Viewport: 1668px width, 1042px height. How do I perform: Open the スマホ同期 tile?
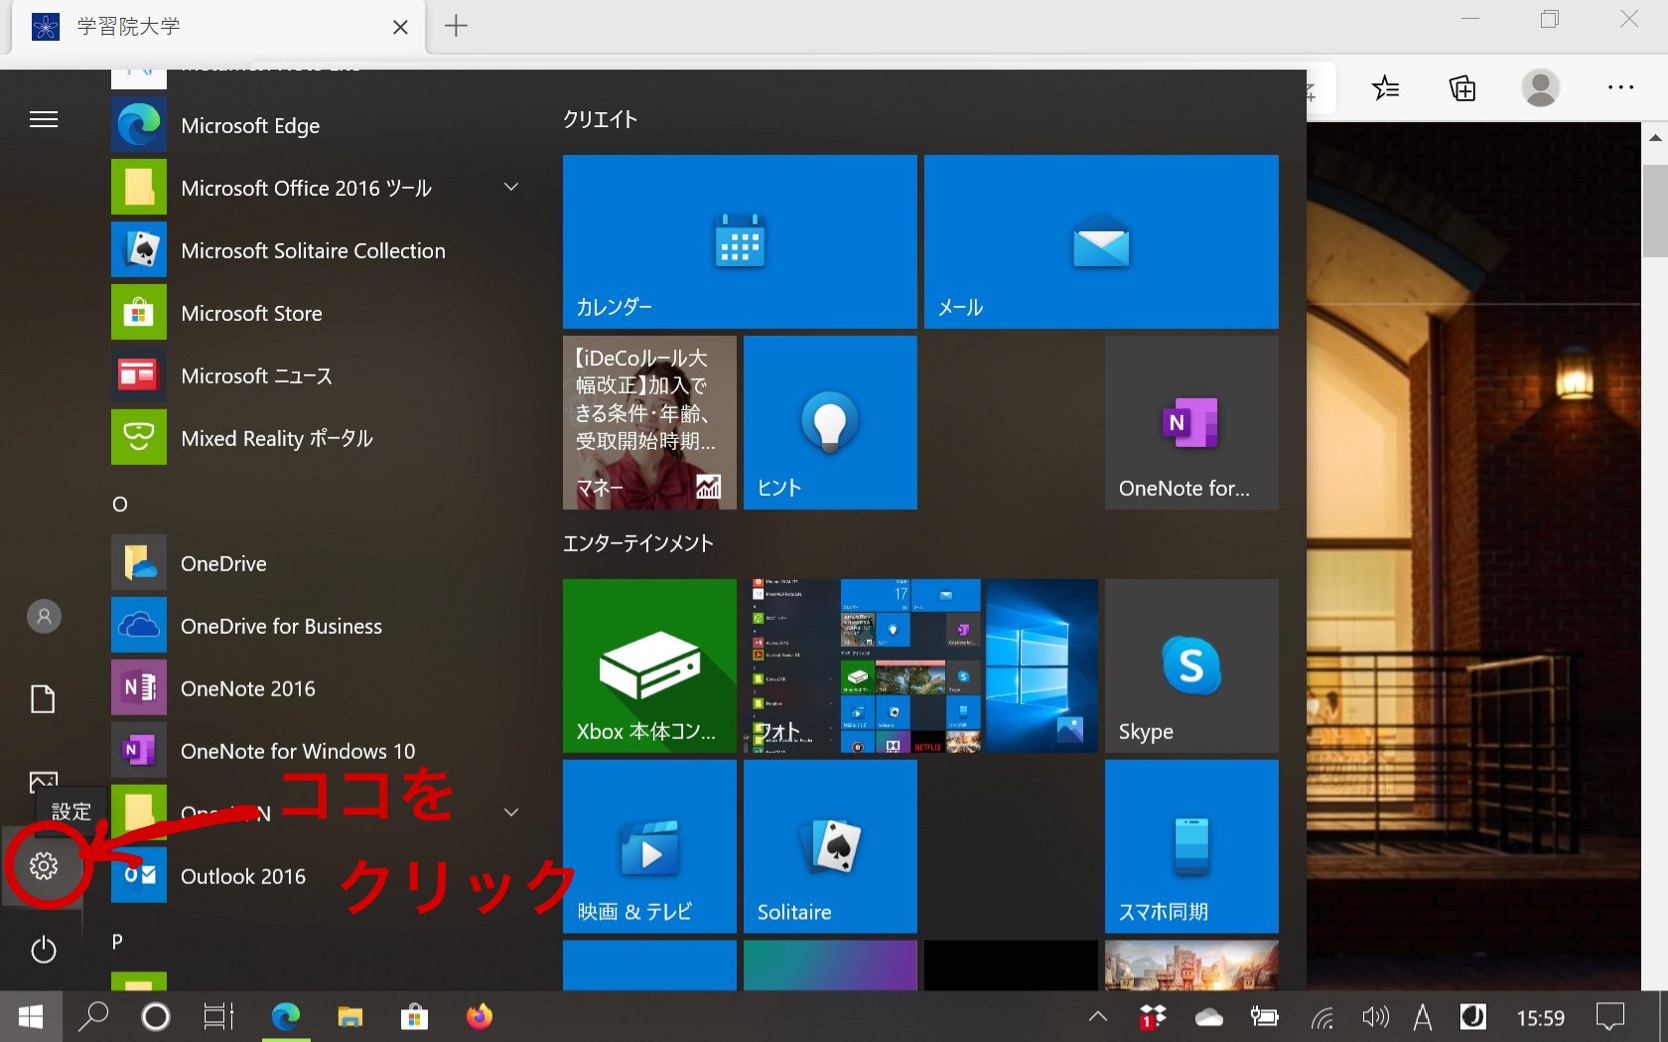click(x=1192, y=846)
